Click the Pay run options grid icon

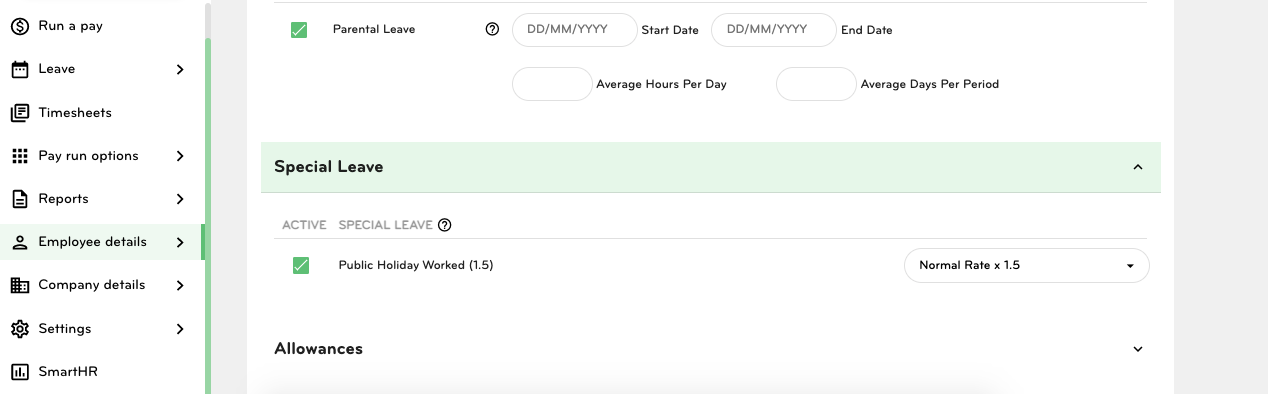point(19,156)
